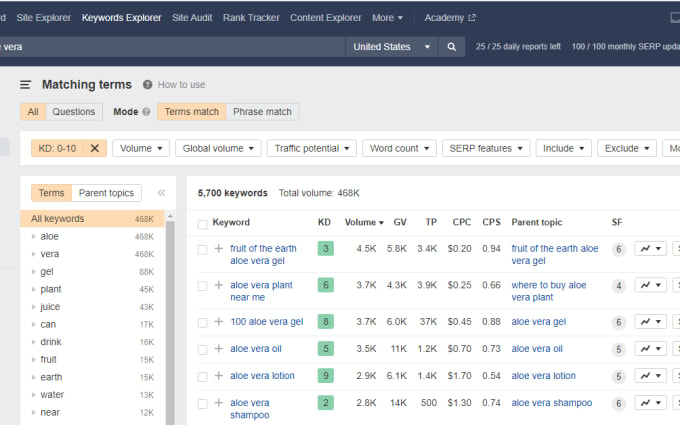Open the Include filter dropdown
680x425 pixels.
(563, 148)
